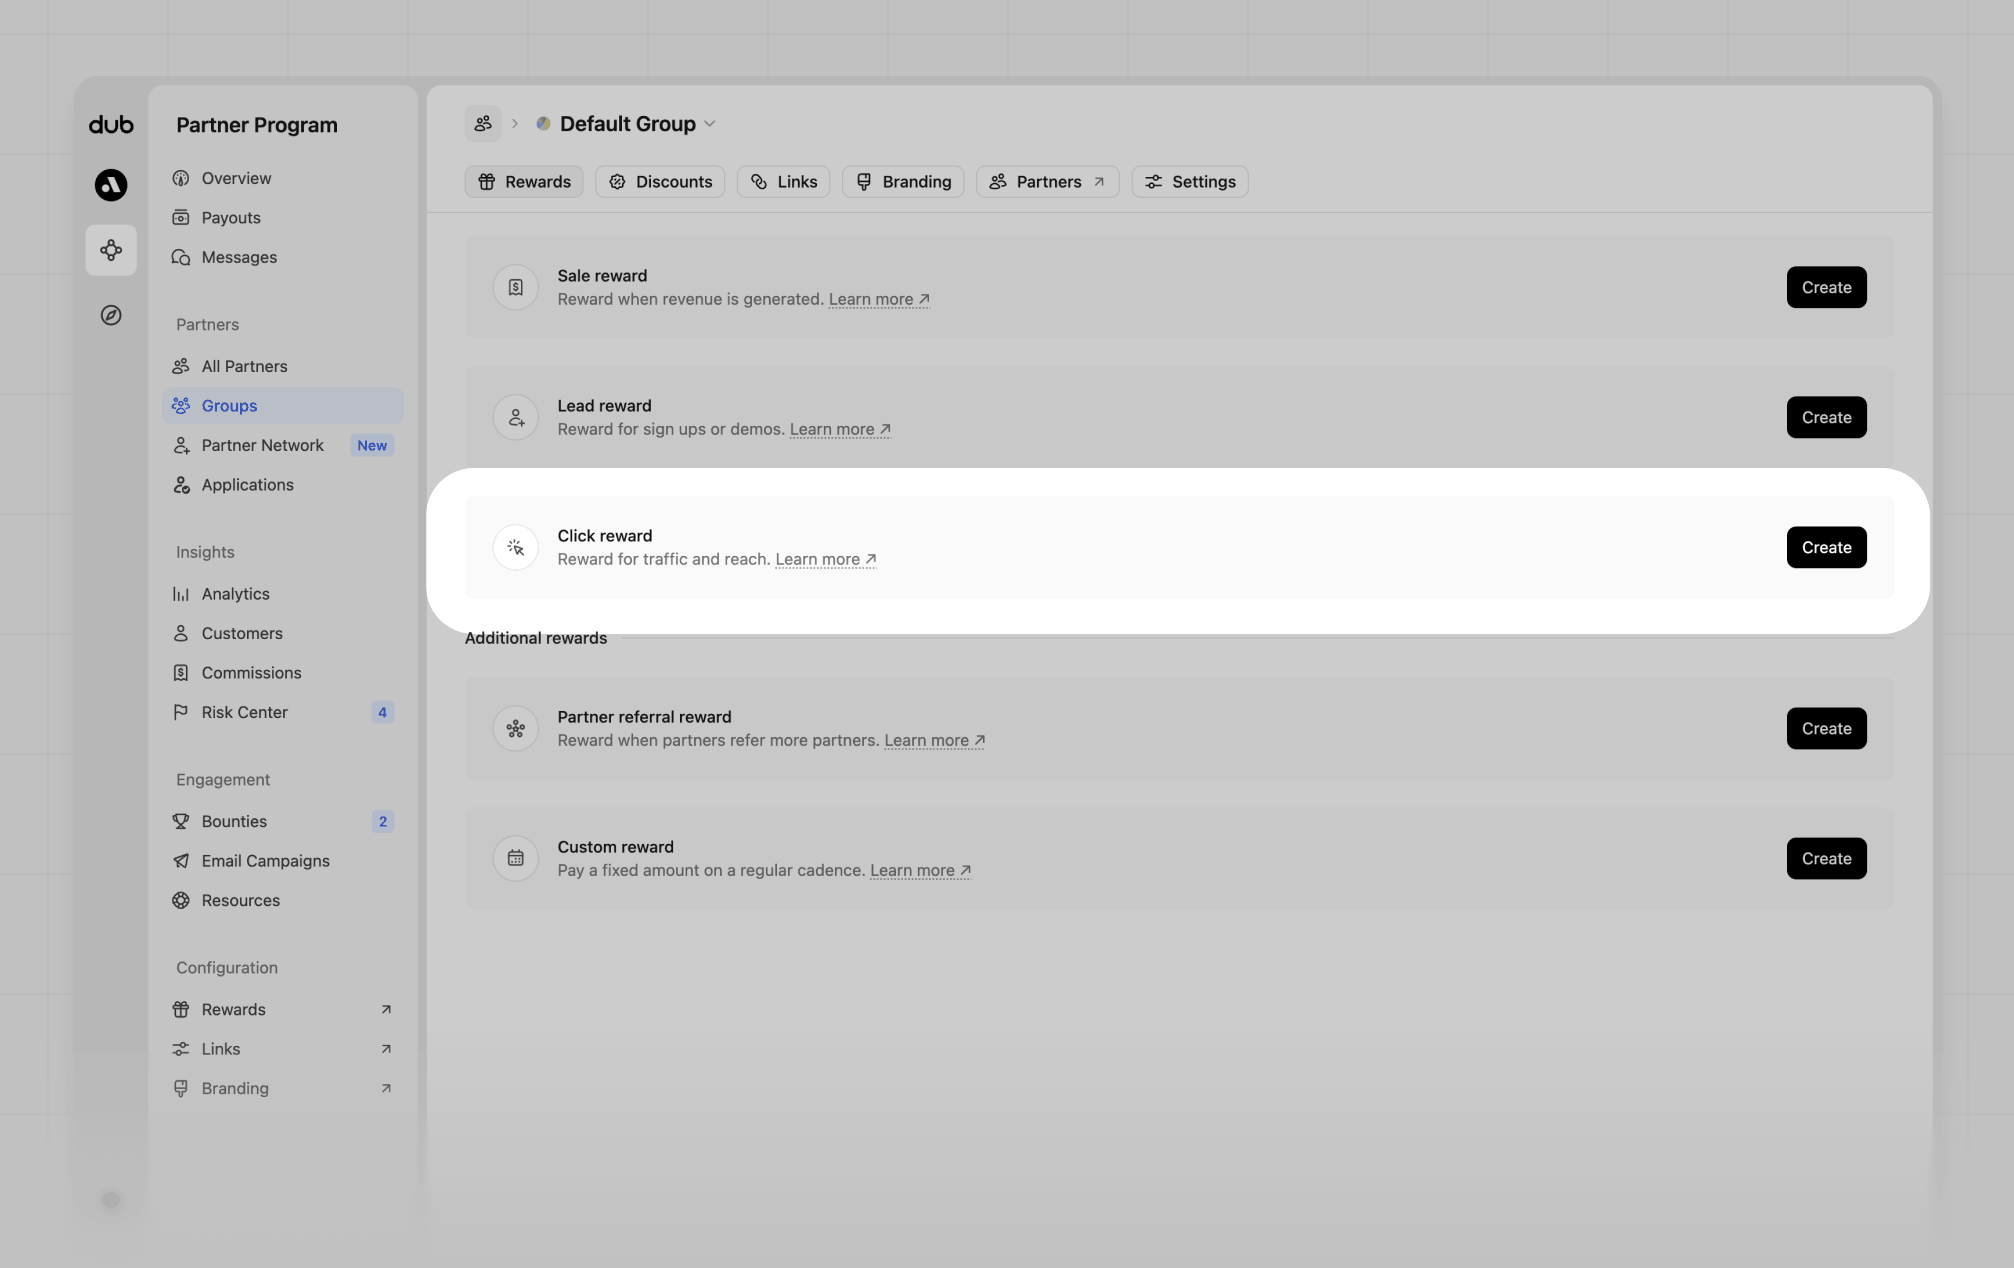2014x1268 pixels.
Task: Open Links under Configuration
Action: [x=283, y=1049]
